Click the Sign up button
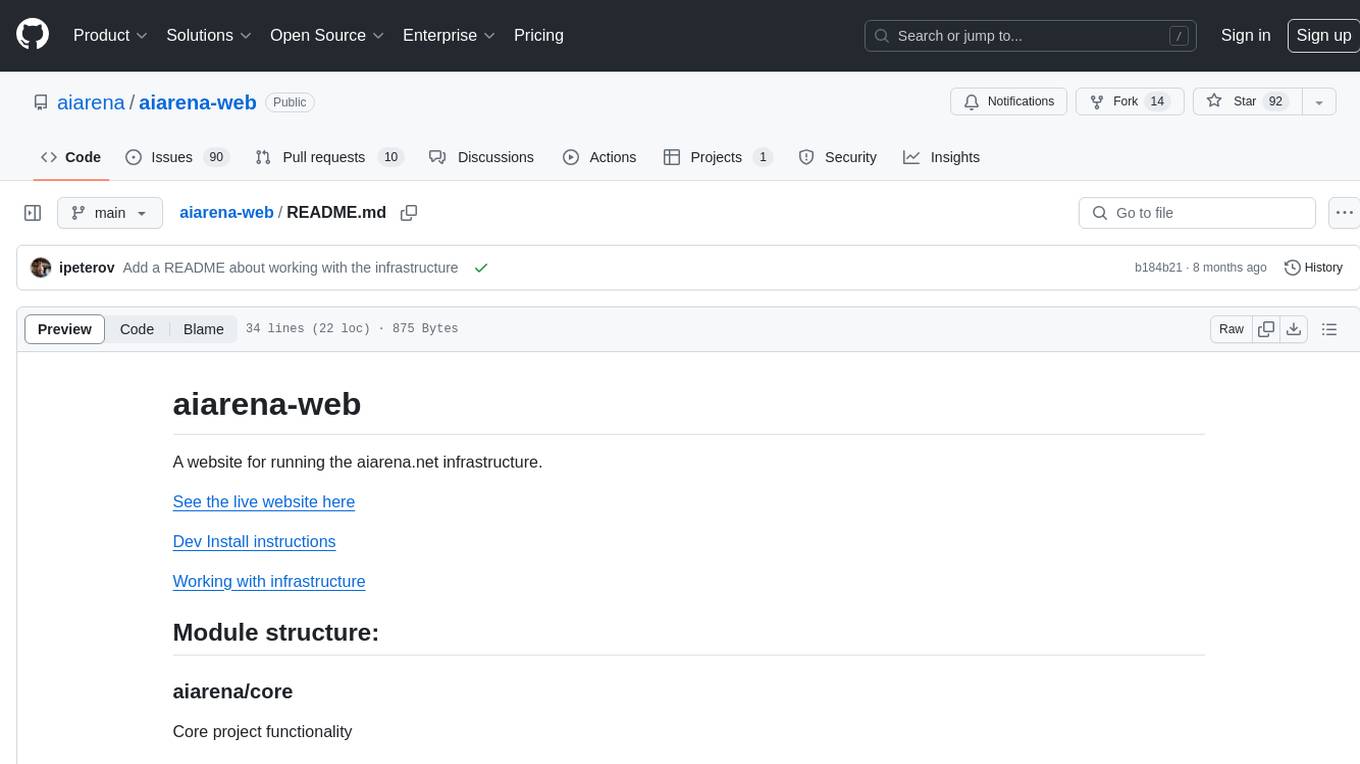 (1323, 35)
